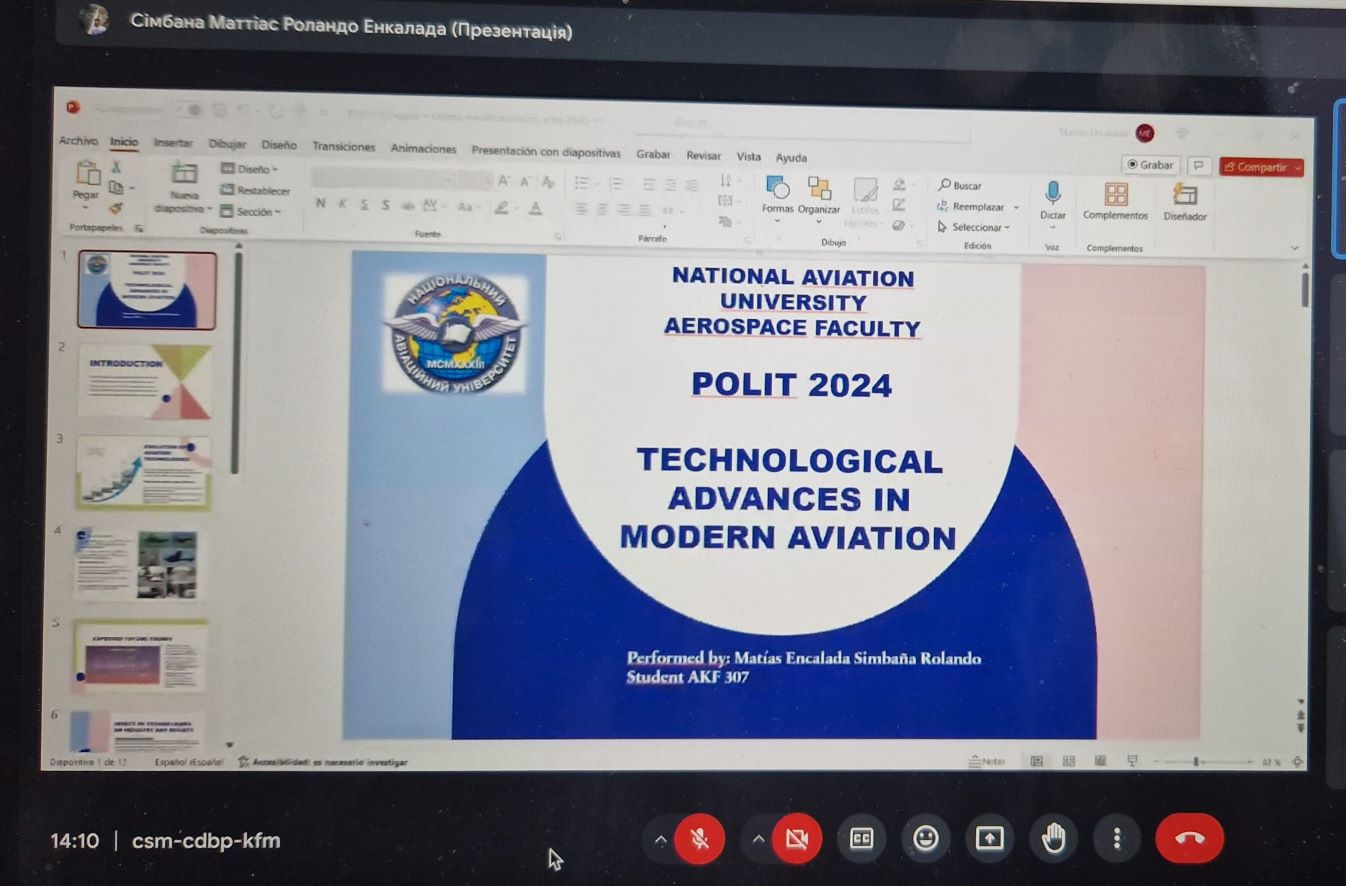
Task: Adjust the zoom slider in status bar
Action: pos(1196,762)
